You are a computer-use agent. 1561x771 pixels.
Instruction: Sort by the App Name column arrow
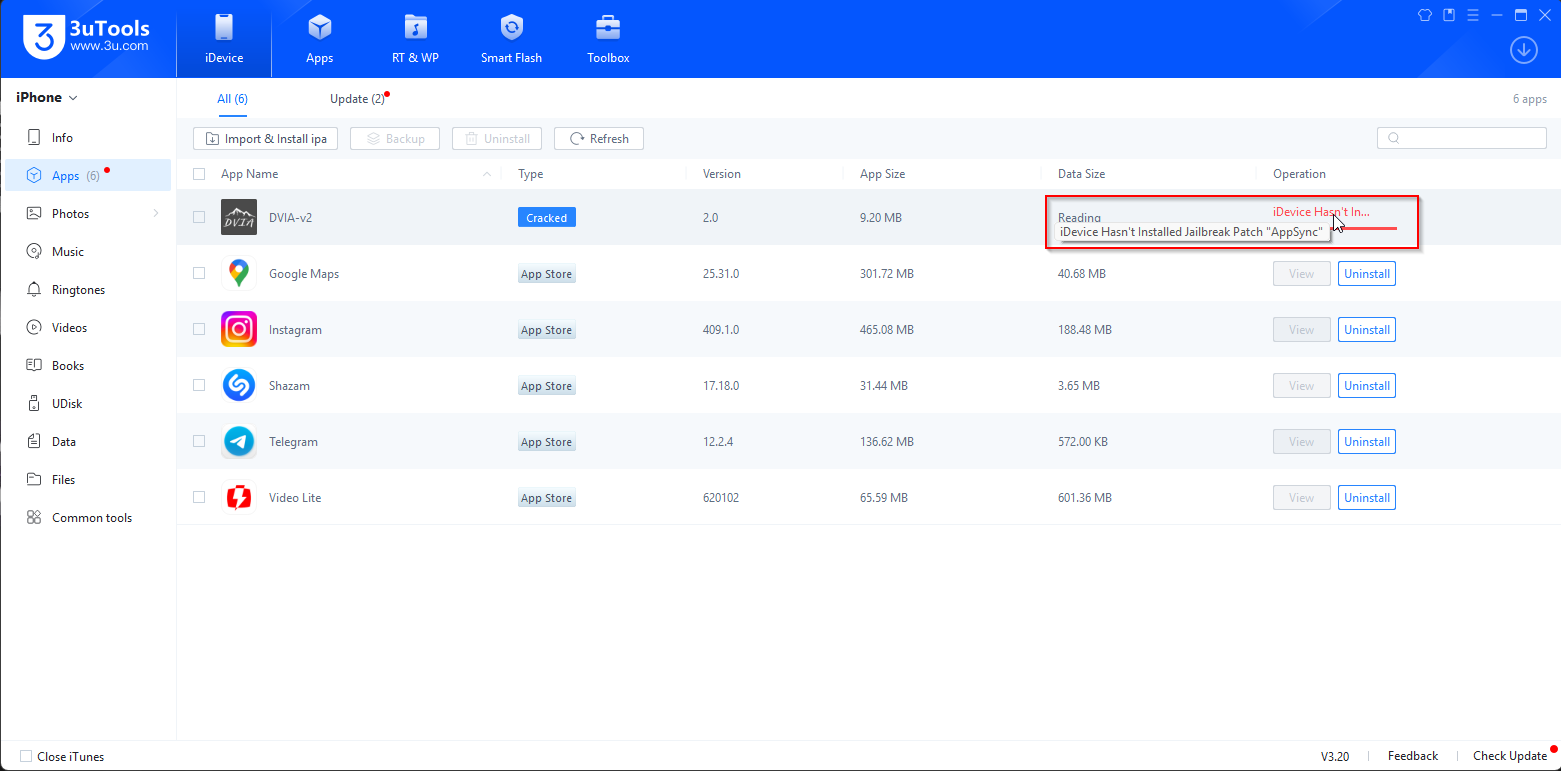(487, 174)
